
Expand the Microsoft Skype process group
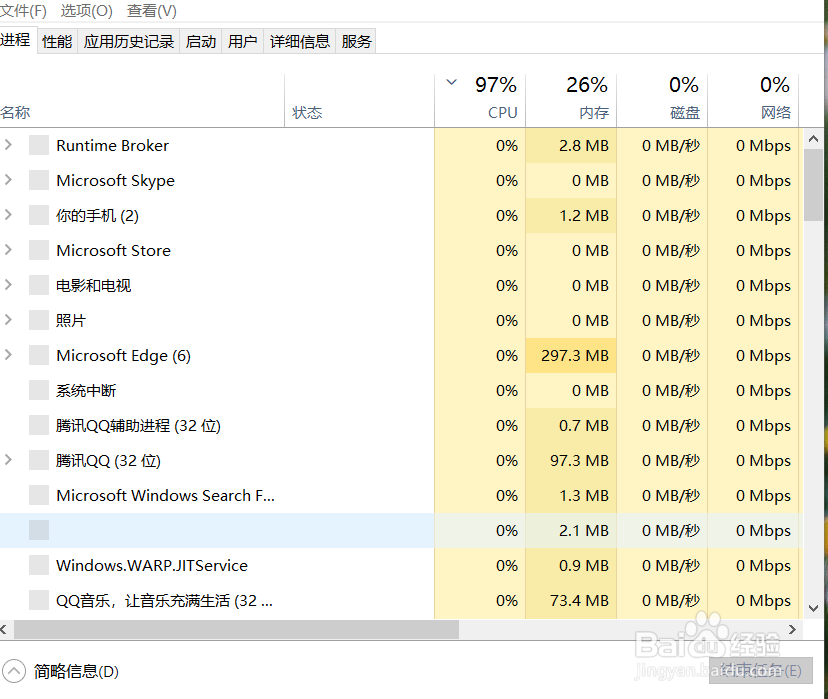click(x=8, y=180)
